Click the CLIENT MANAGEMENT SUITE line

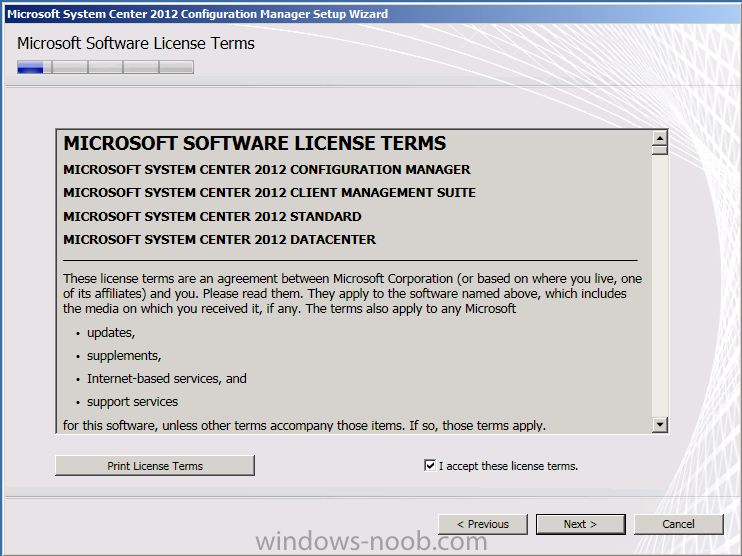pos(270,193)
